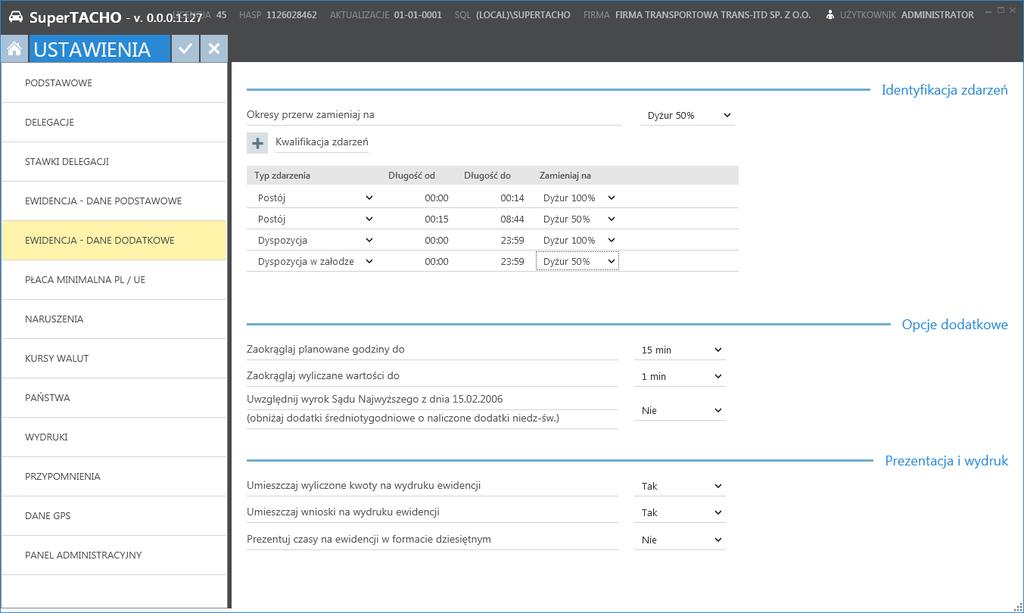This screenshot has height=613, width=1024.
Task: Open 'Zaokrąglaj planowane godziny do' dropdown
Action: click(x=680, y=350)
